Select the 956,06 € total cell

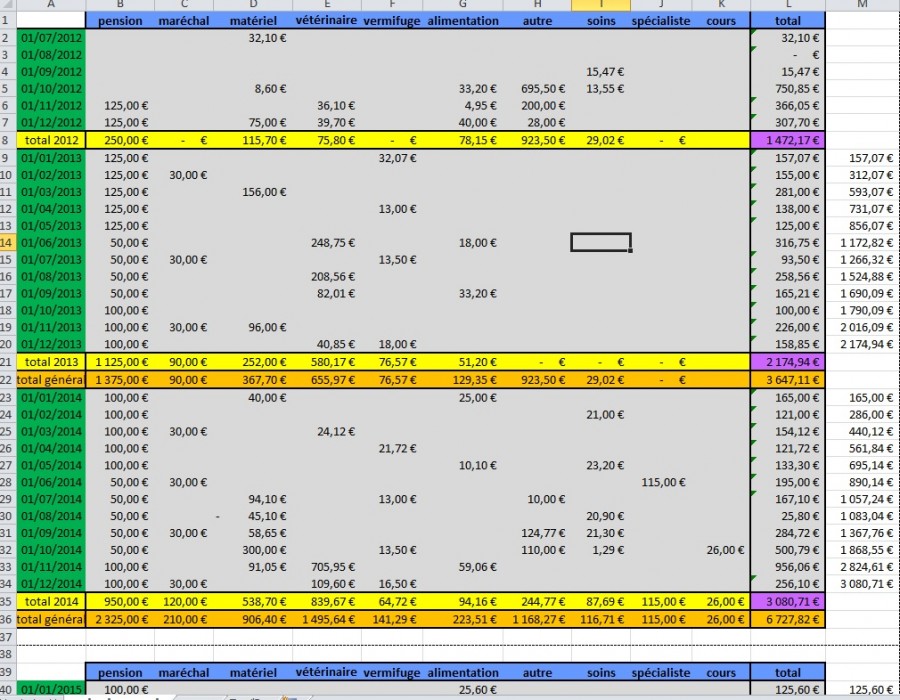point(788,567)
